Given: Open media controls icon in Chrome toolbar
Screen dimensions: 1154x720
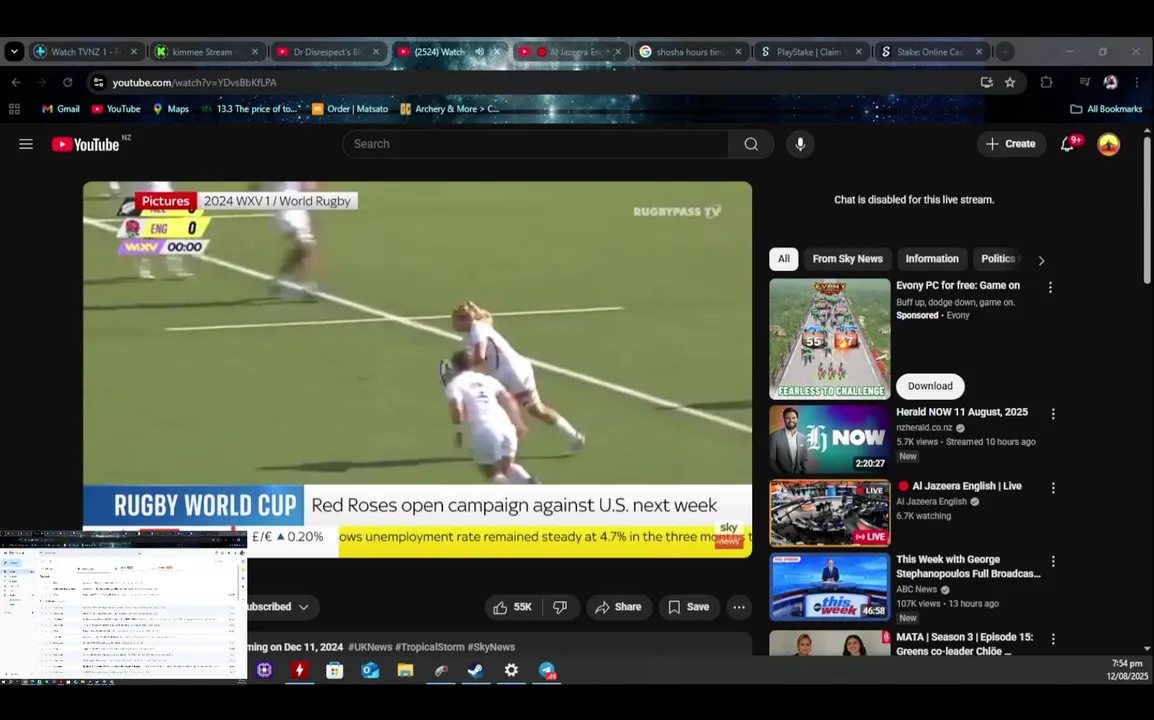Looking at the screenshot, I should [x=1084, y=82].
